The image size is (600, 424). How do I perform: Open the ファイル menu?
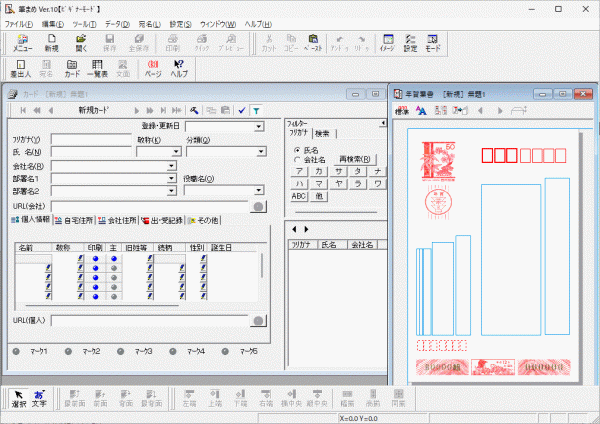tap(18, 24)
